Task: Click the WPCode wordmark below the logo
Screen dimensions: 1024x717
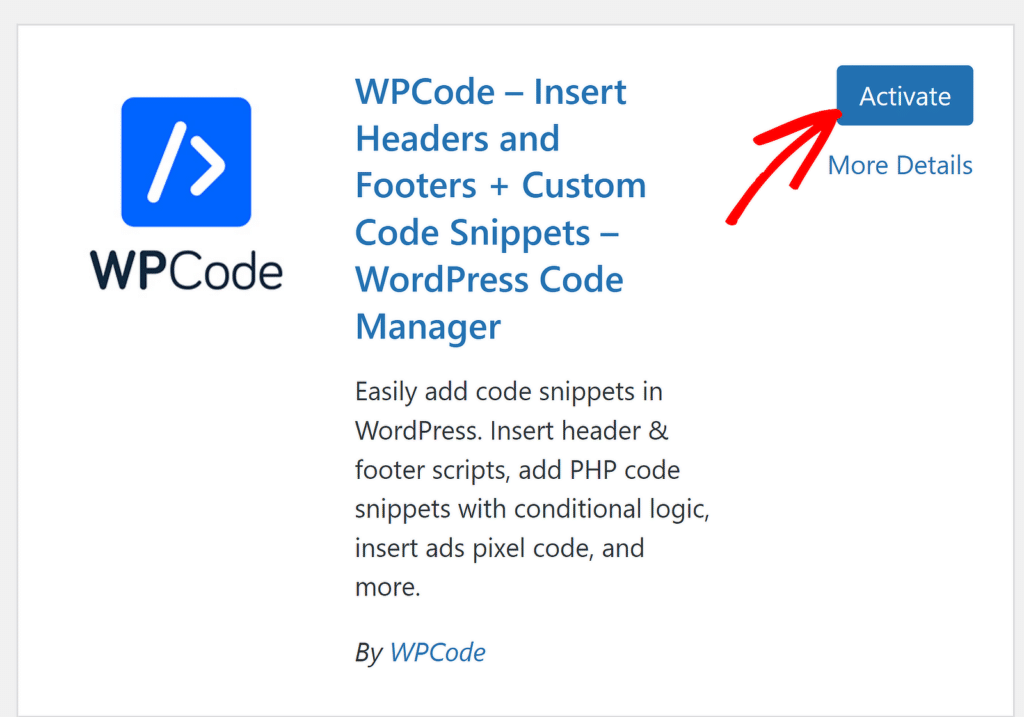Action: 185,270
